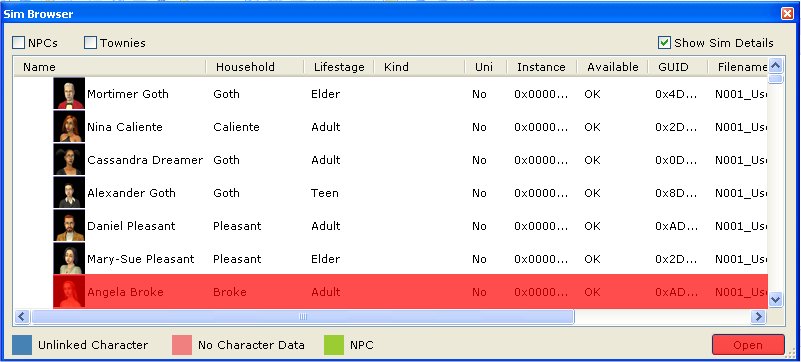The image size is (801, 362).
Task: Click Mortimer Goth's Elder lifestage cell
Action: (x=325, y=94)
